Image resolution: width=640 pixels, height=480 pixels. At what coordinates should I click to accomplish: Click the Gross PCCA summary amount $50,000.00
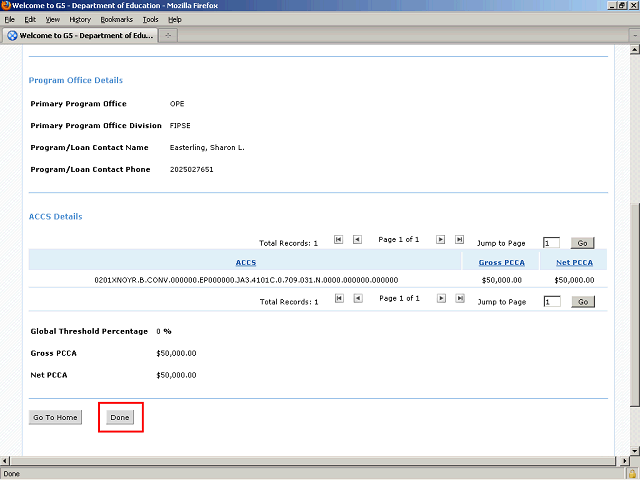(x=176, y=353)
